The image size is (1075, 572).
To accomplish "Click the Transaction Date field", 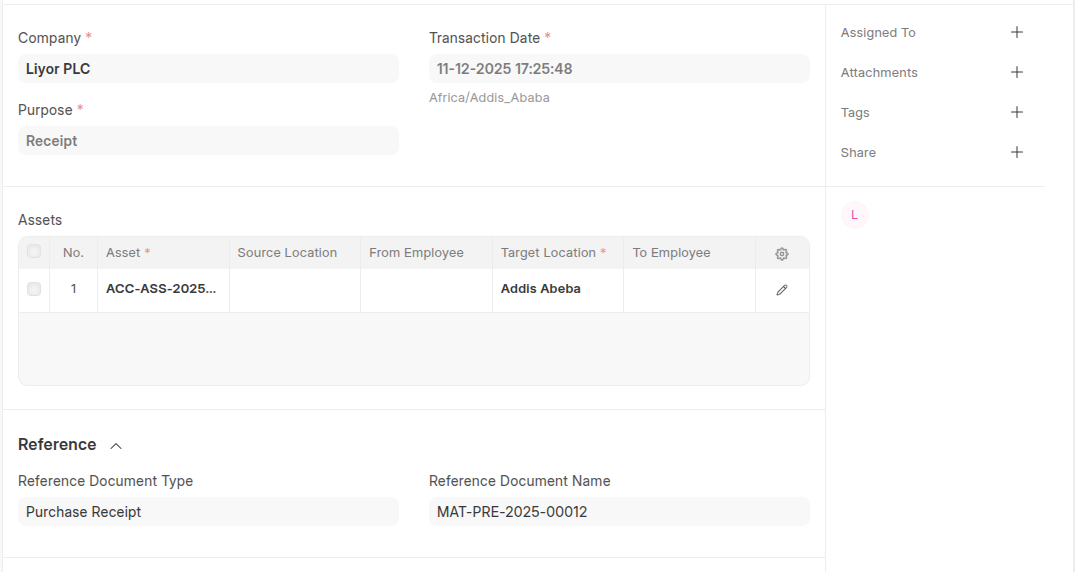I will pyautogui.click(x=618, y=69).
